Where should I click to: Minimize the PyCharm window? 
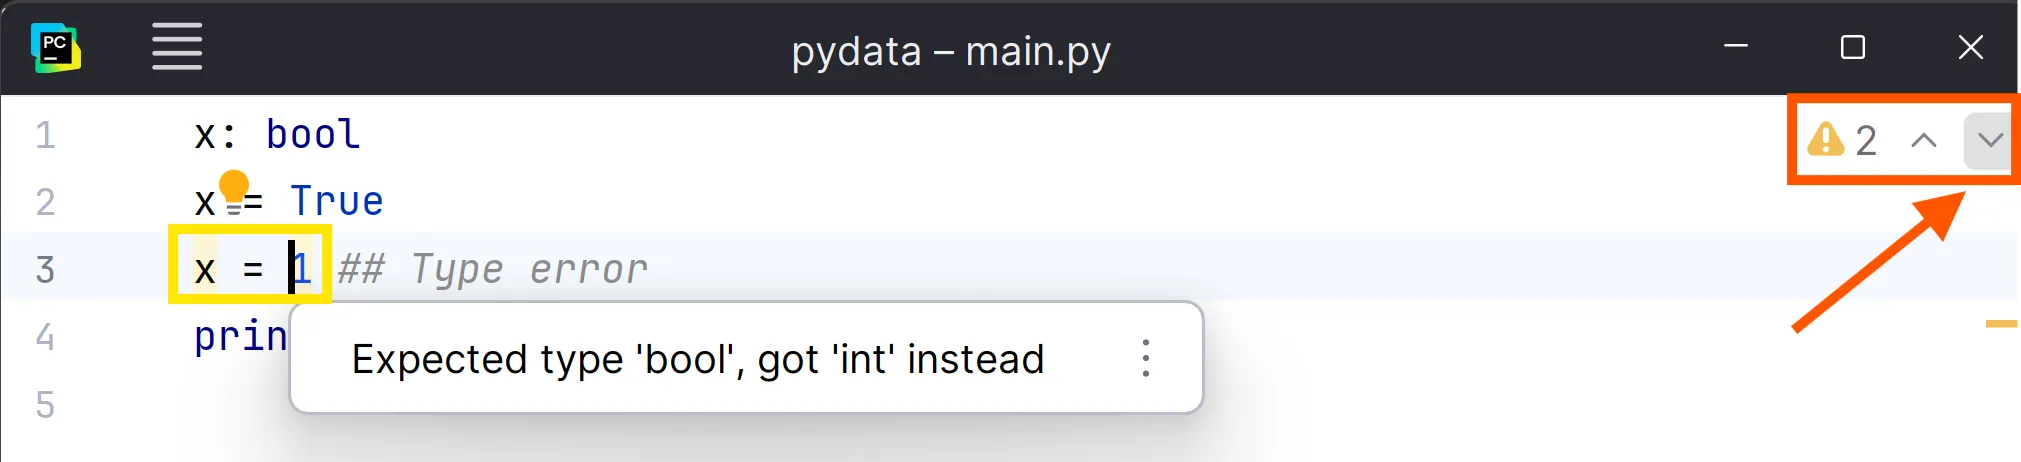(1736, 47)
